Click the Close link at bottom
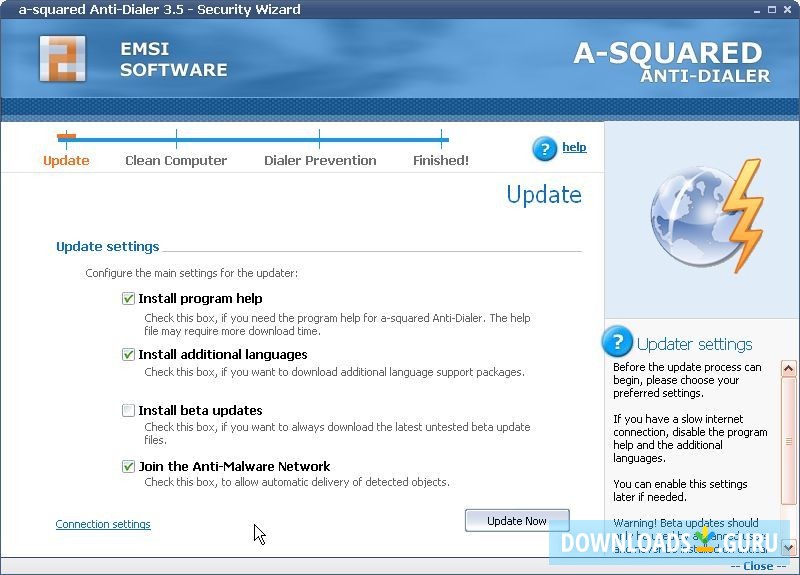 pos(758,566)
